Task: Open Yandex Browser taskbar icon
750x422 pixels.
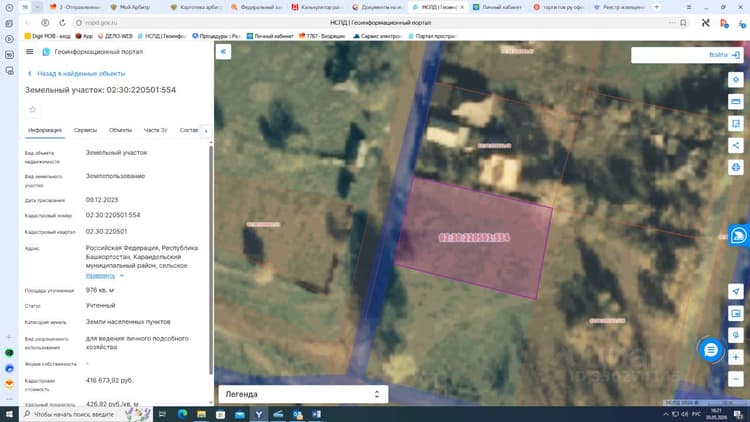Action: coord(259,414)
